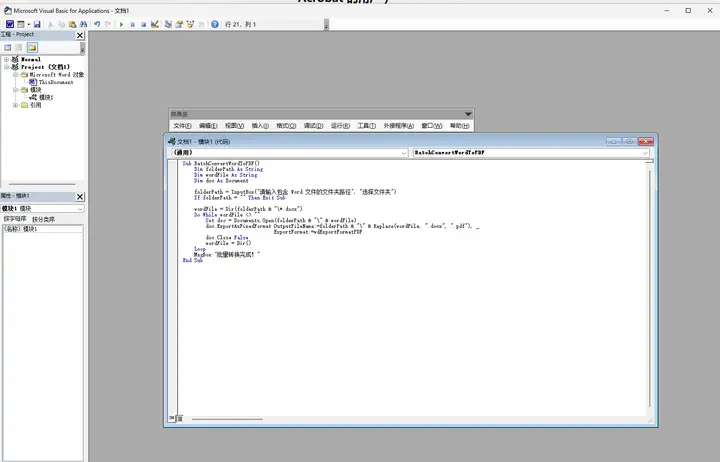Click the code window horizontal scrollbar
The height and width of the screenshot is (462, 720).
pos(227,419)
